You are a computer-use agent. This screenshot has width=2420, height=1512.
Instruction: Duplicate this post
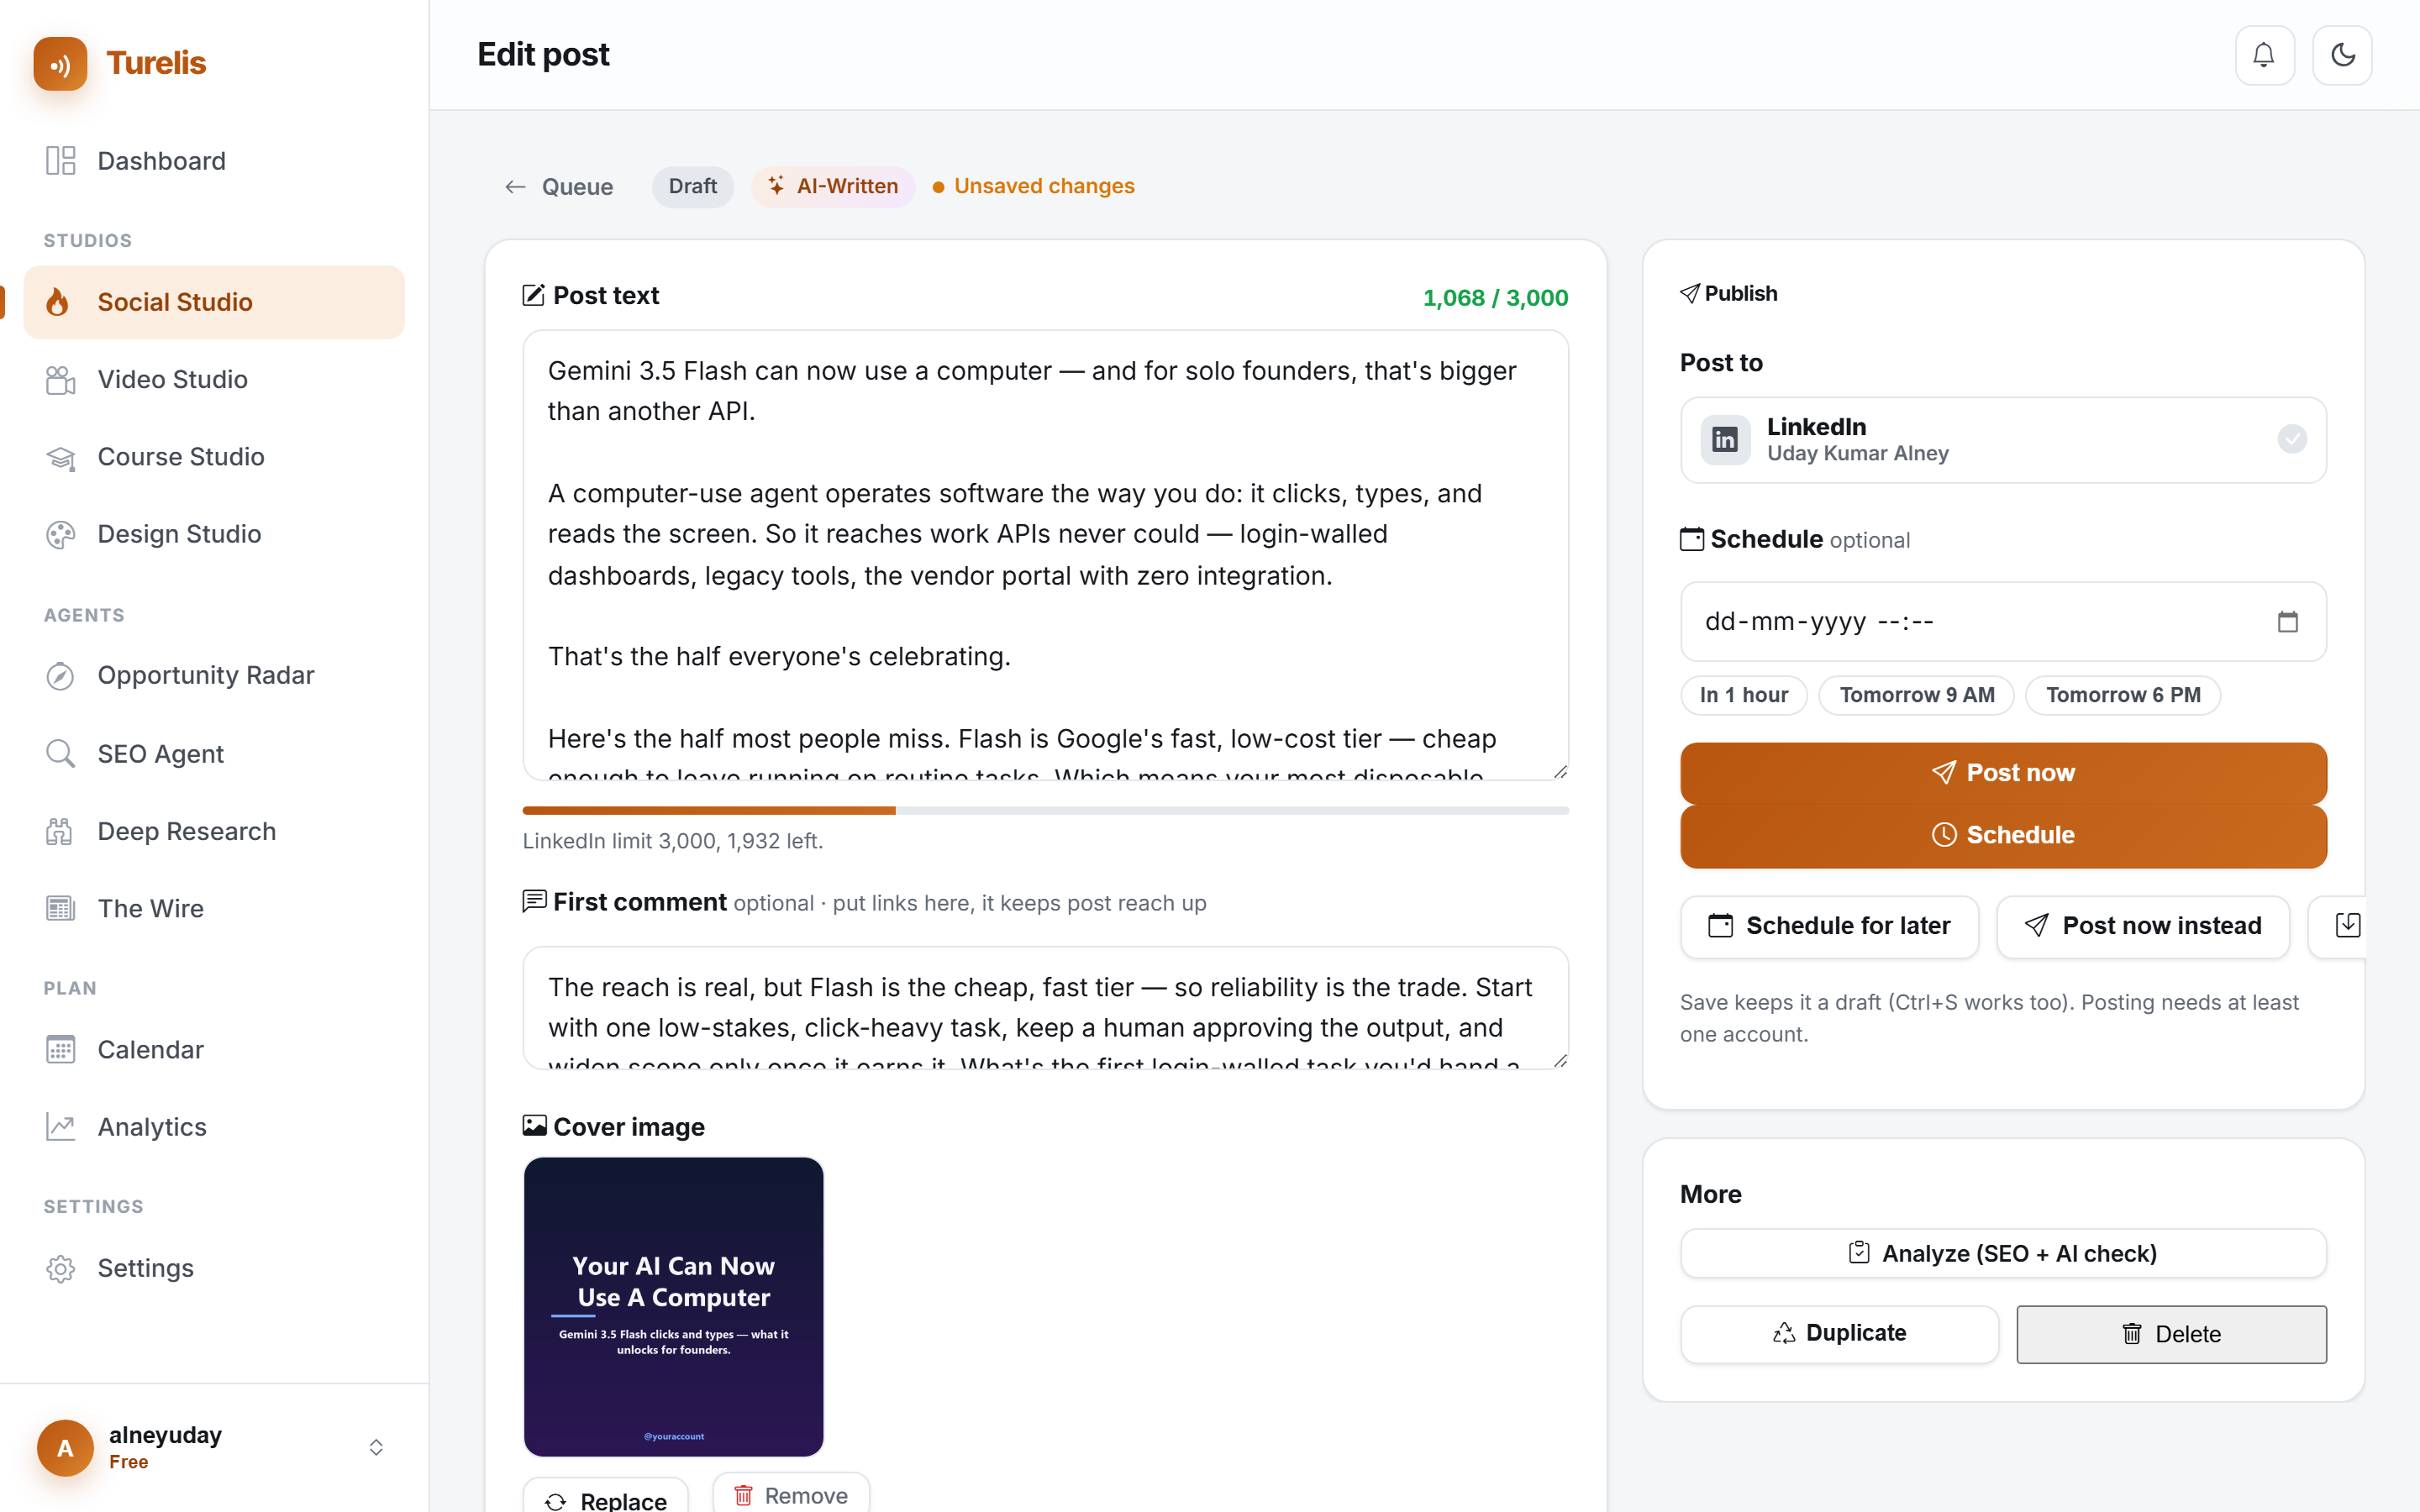(x=1839, y=1334)
